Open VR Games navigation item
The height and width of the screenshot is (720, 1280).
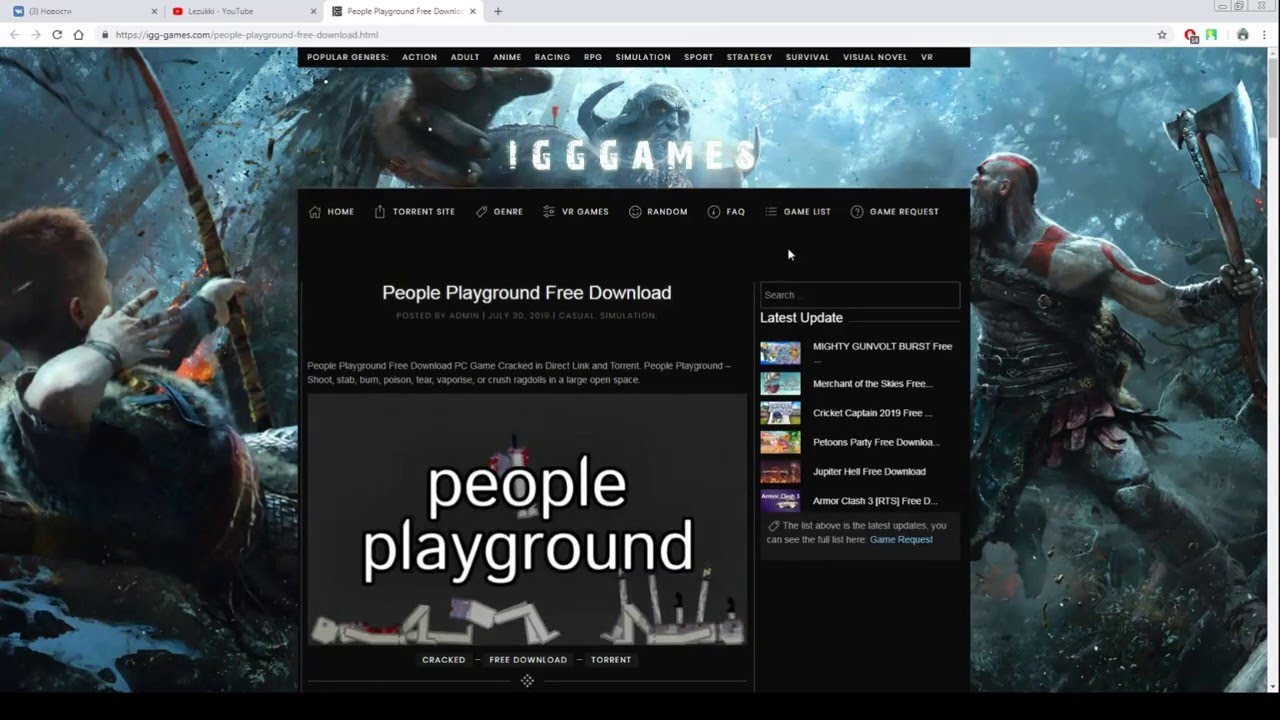tap(585, 212)
